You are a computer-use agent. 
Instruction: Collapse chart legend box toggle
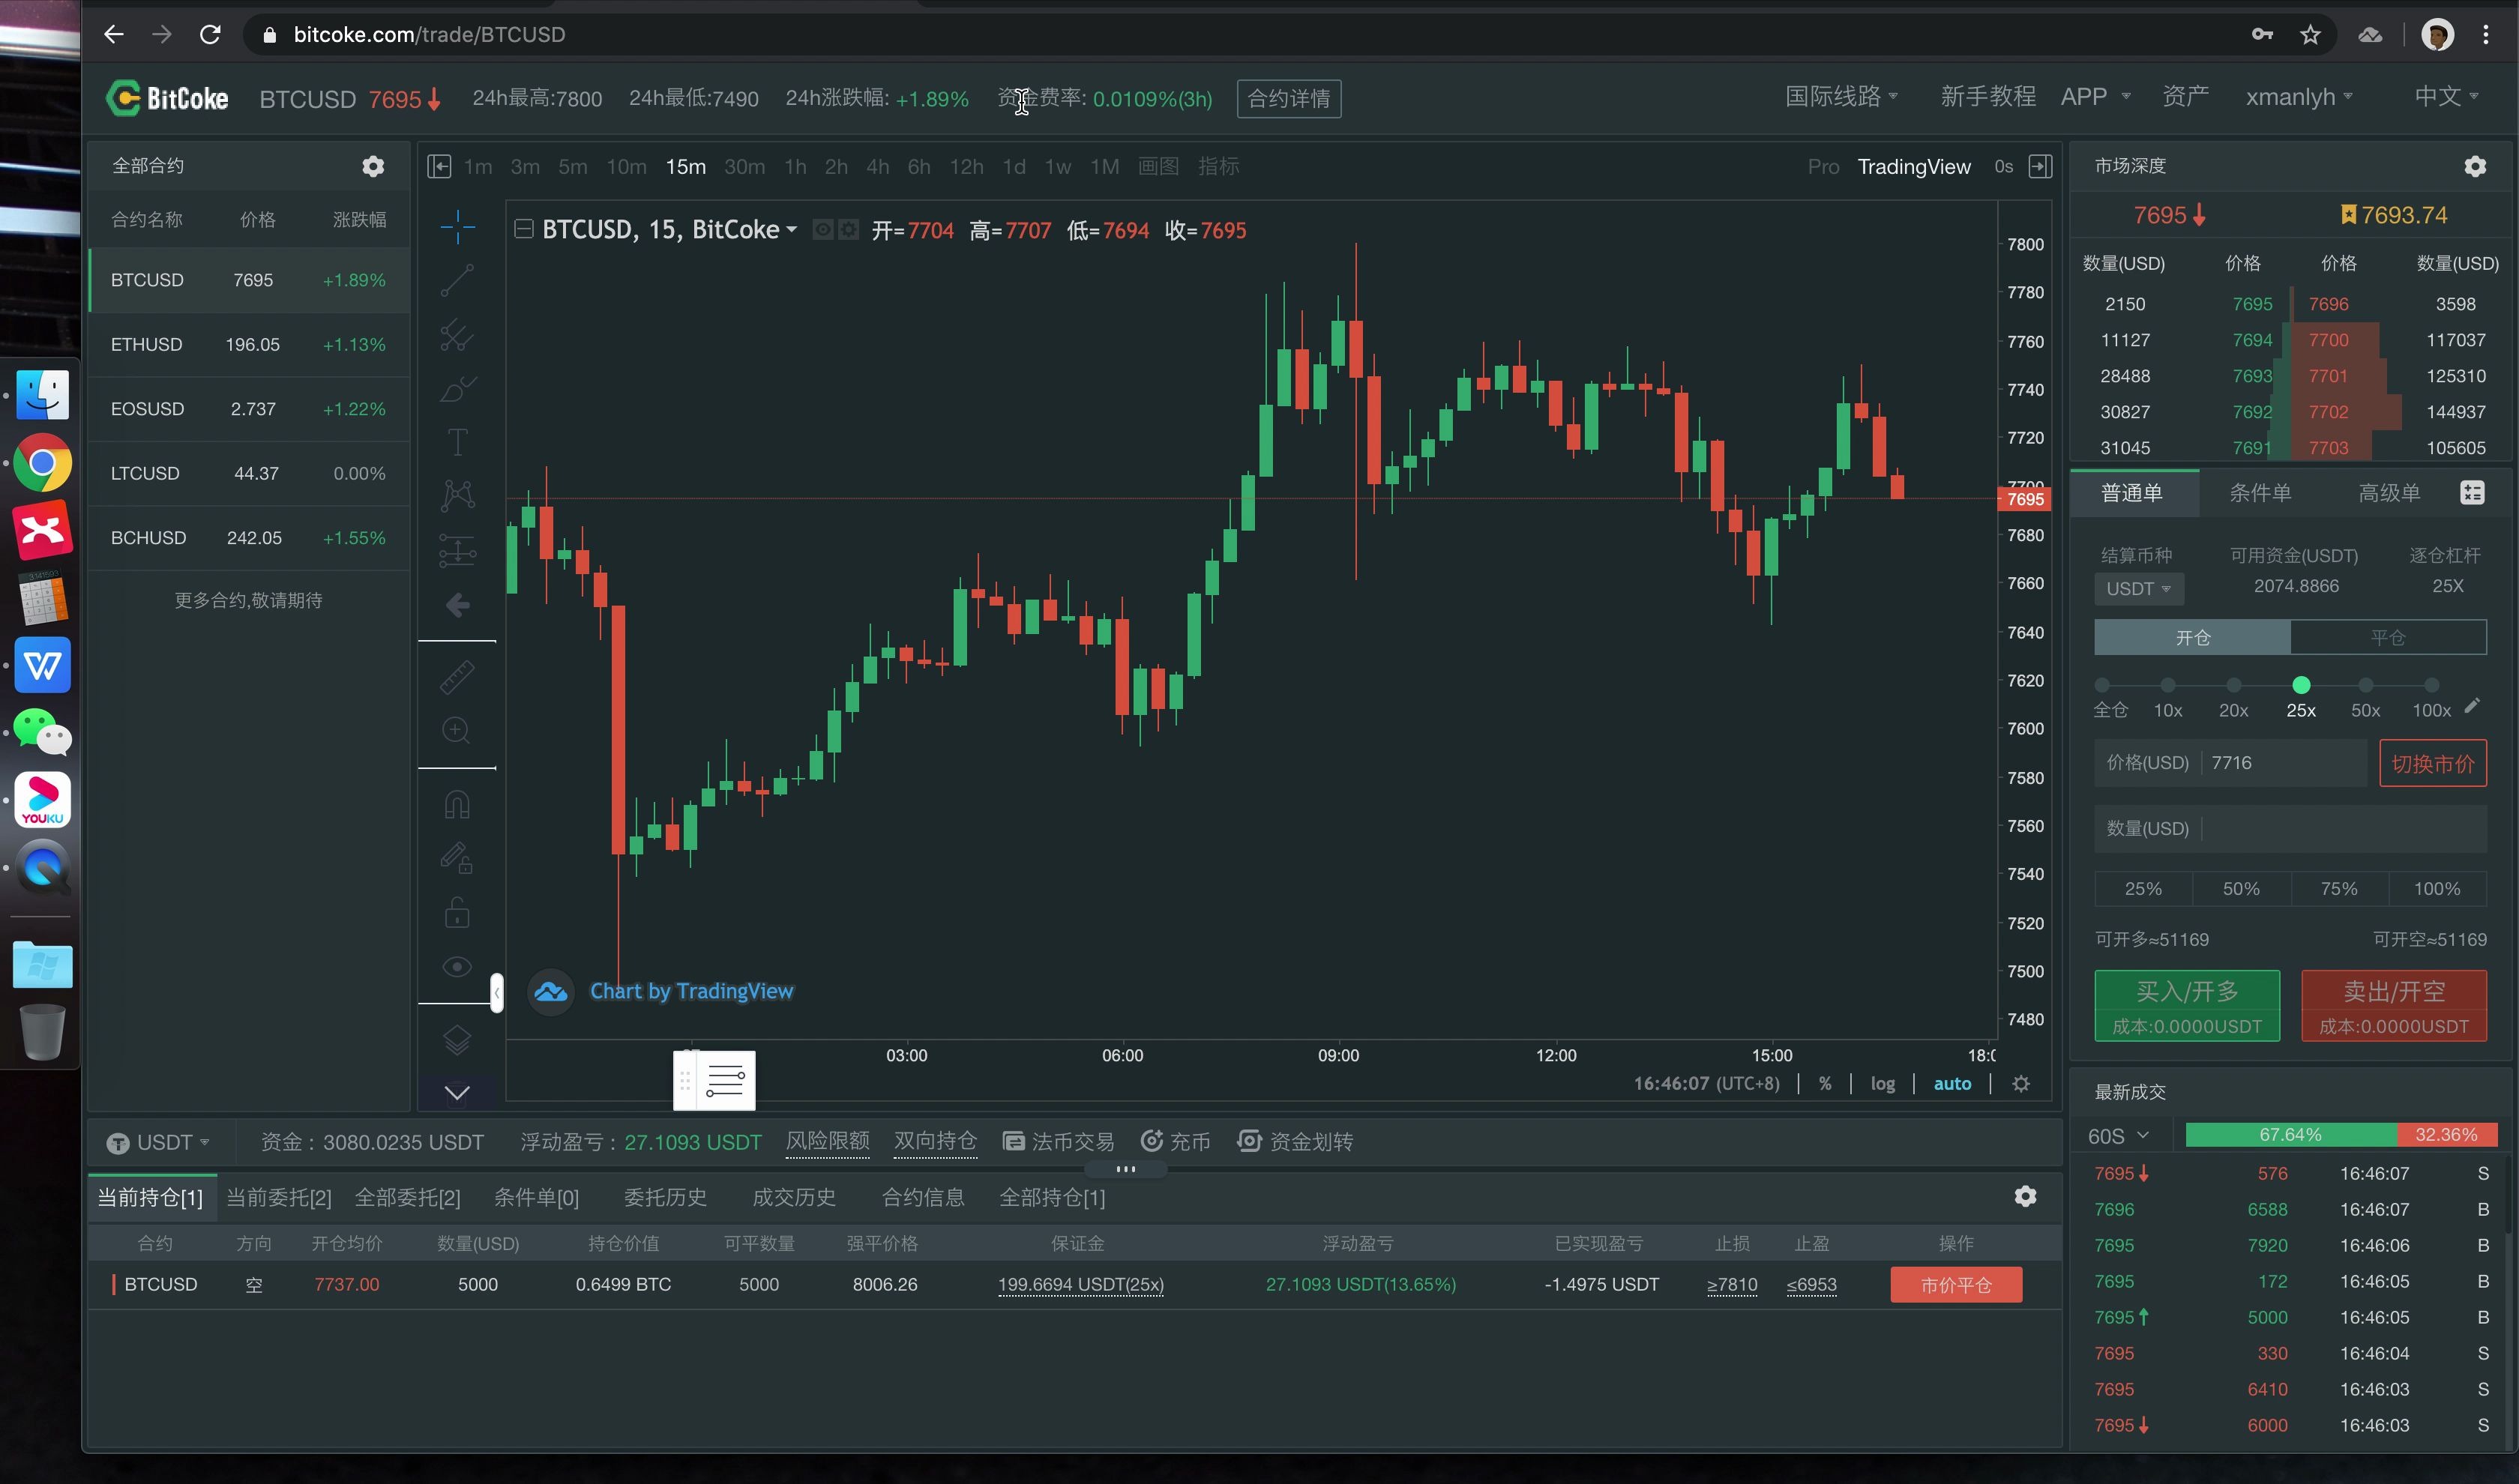click(523, 229)
